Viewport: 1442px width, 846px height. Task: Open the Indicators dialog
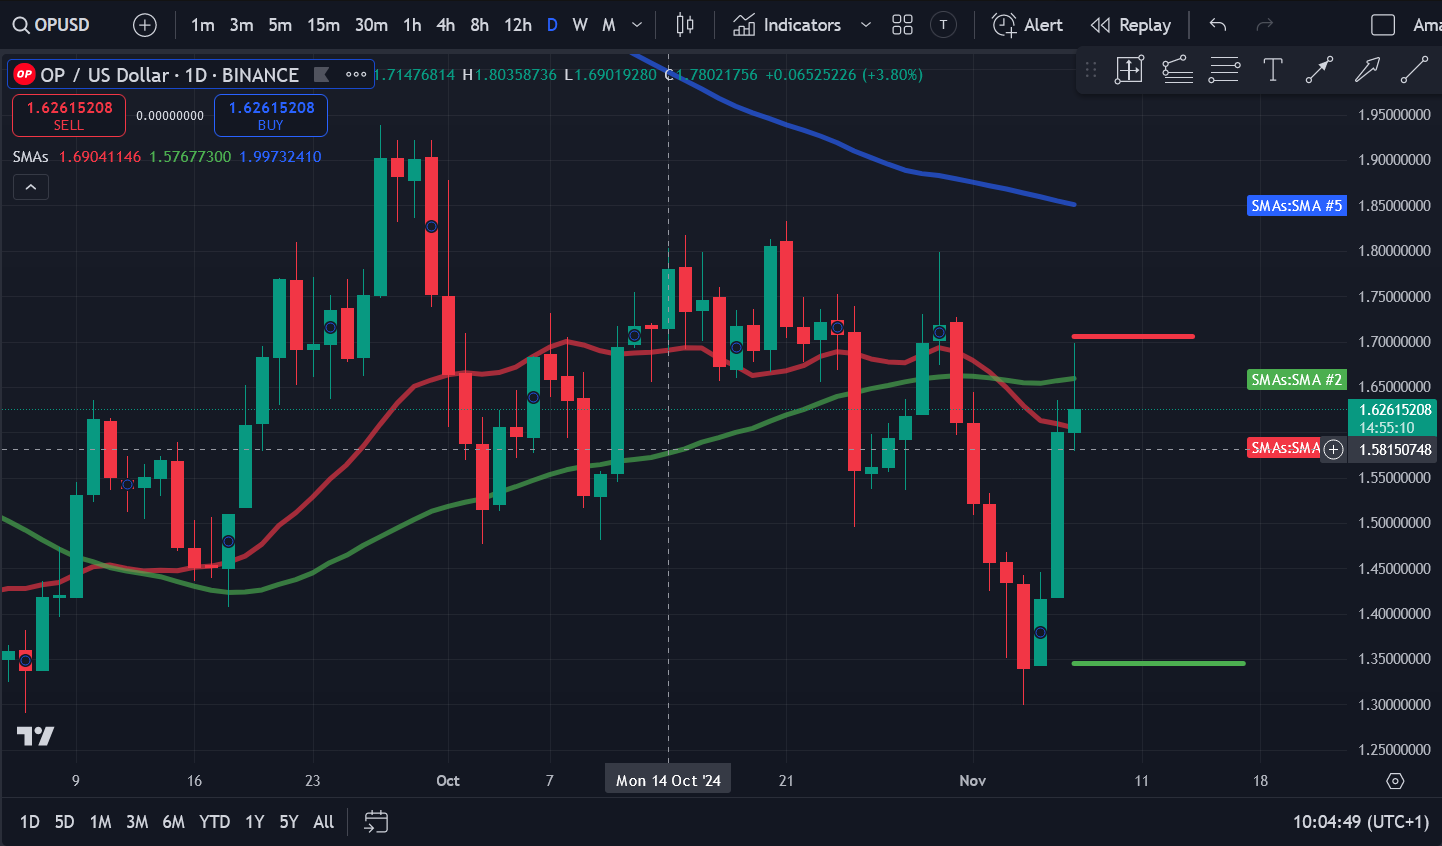[x=787, y=25]
